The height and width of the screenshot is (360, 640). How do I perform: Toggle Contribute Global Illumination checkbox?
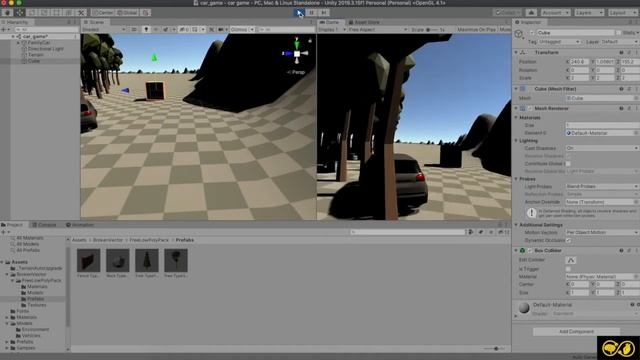[x=568, y=164]
